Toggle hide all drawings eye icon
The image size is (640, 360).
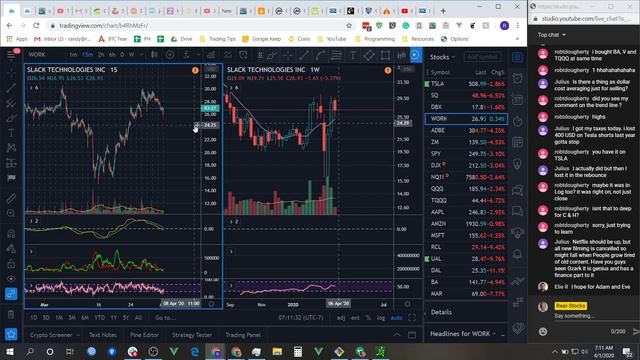tap(11, 279)
